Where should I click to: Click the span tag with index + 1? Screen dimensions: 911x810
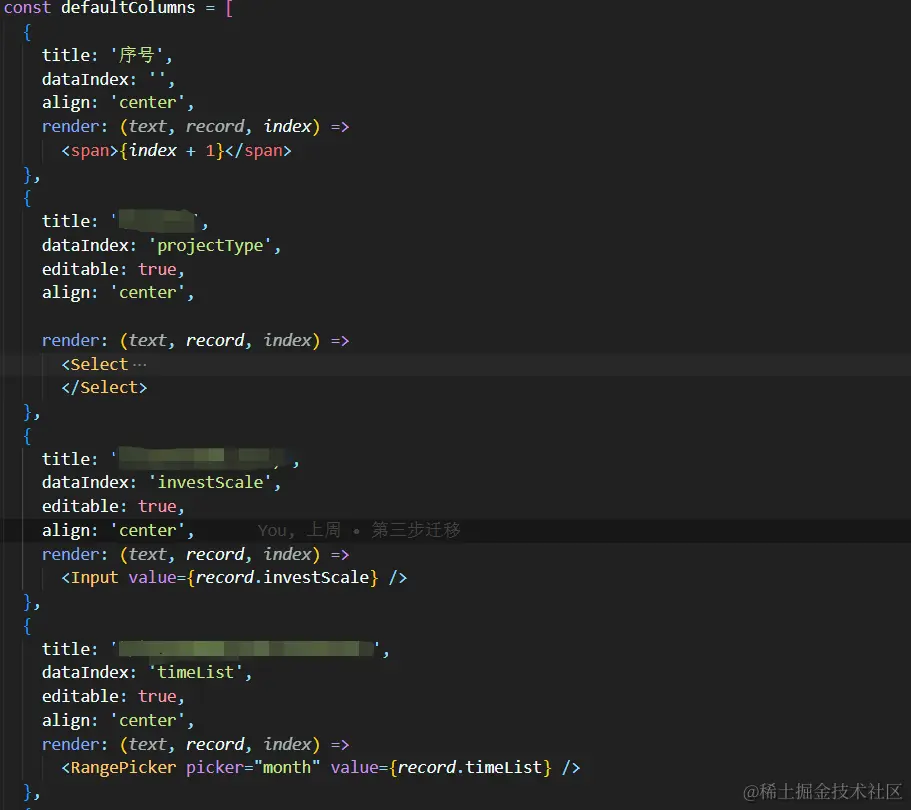(177, 150)
